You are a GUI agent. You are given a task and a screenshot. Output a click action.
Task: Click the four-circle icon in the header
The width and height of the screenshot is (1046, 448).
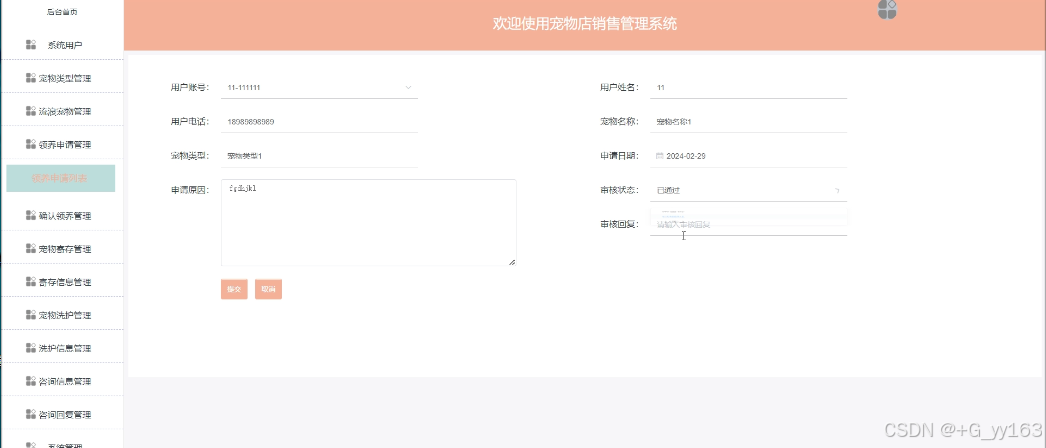tap(887, 9)
